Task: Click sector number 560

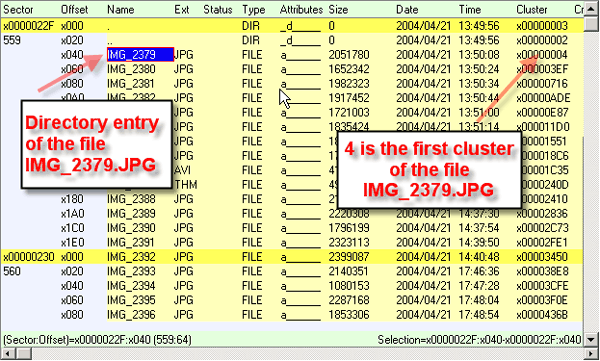Action: 12,271
